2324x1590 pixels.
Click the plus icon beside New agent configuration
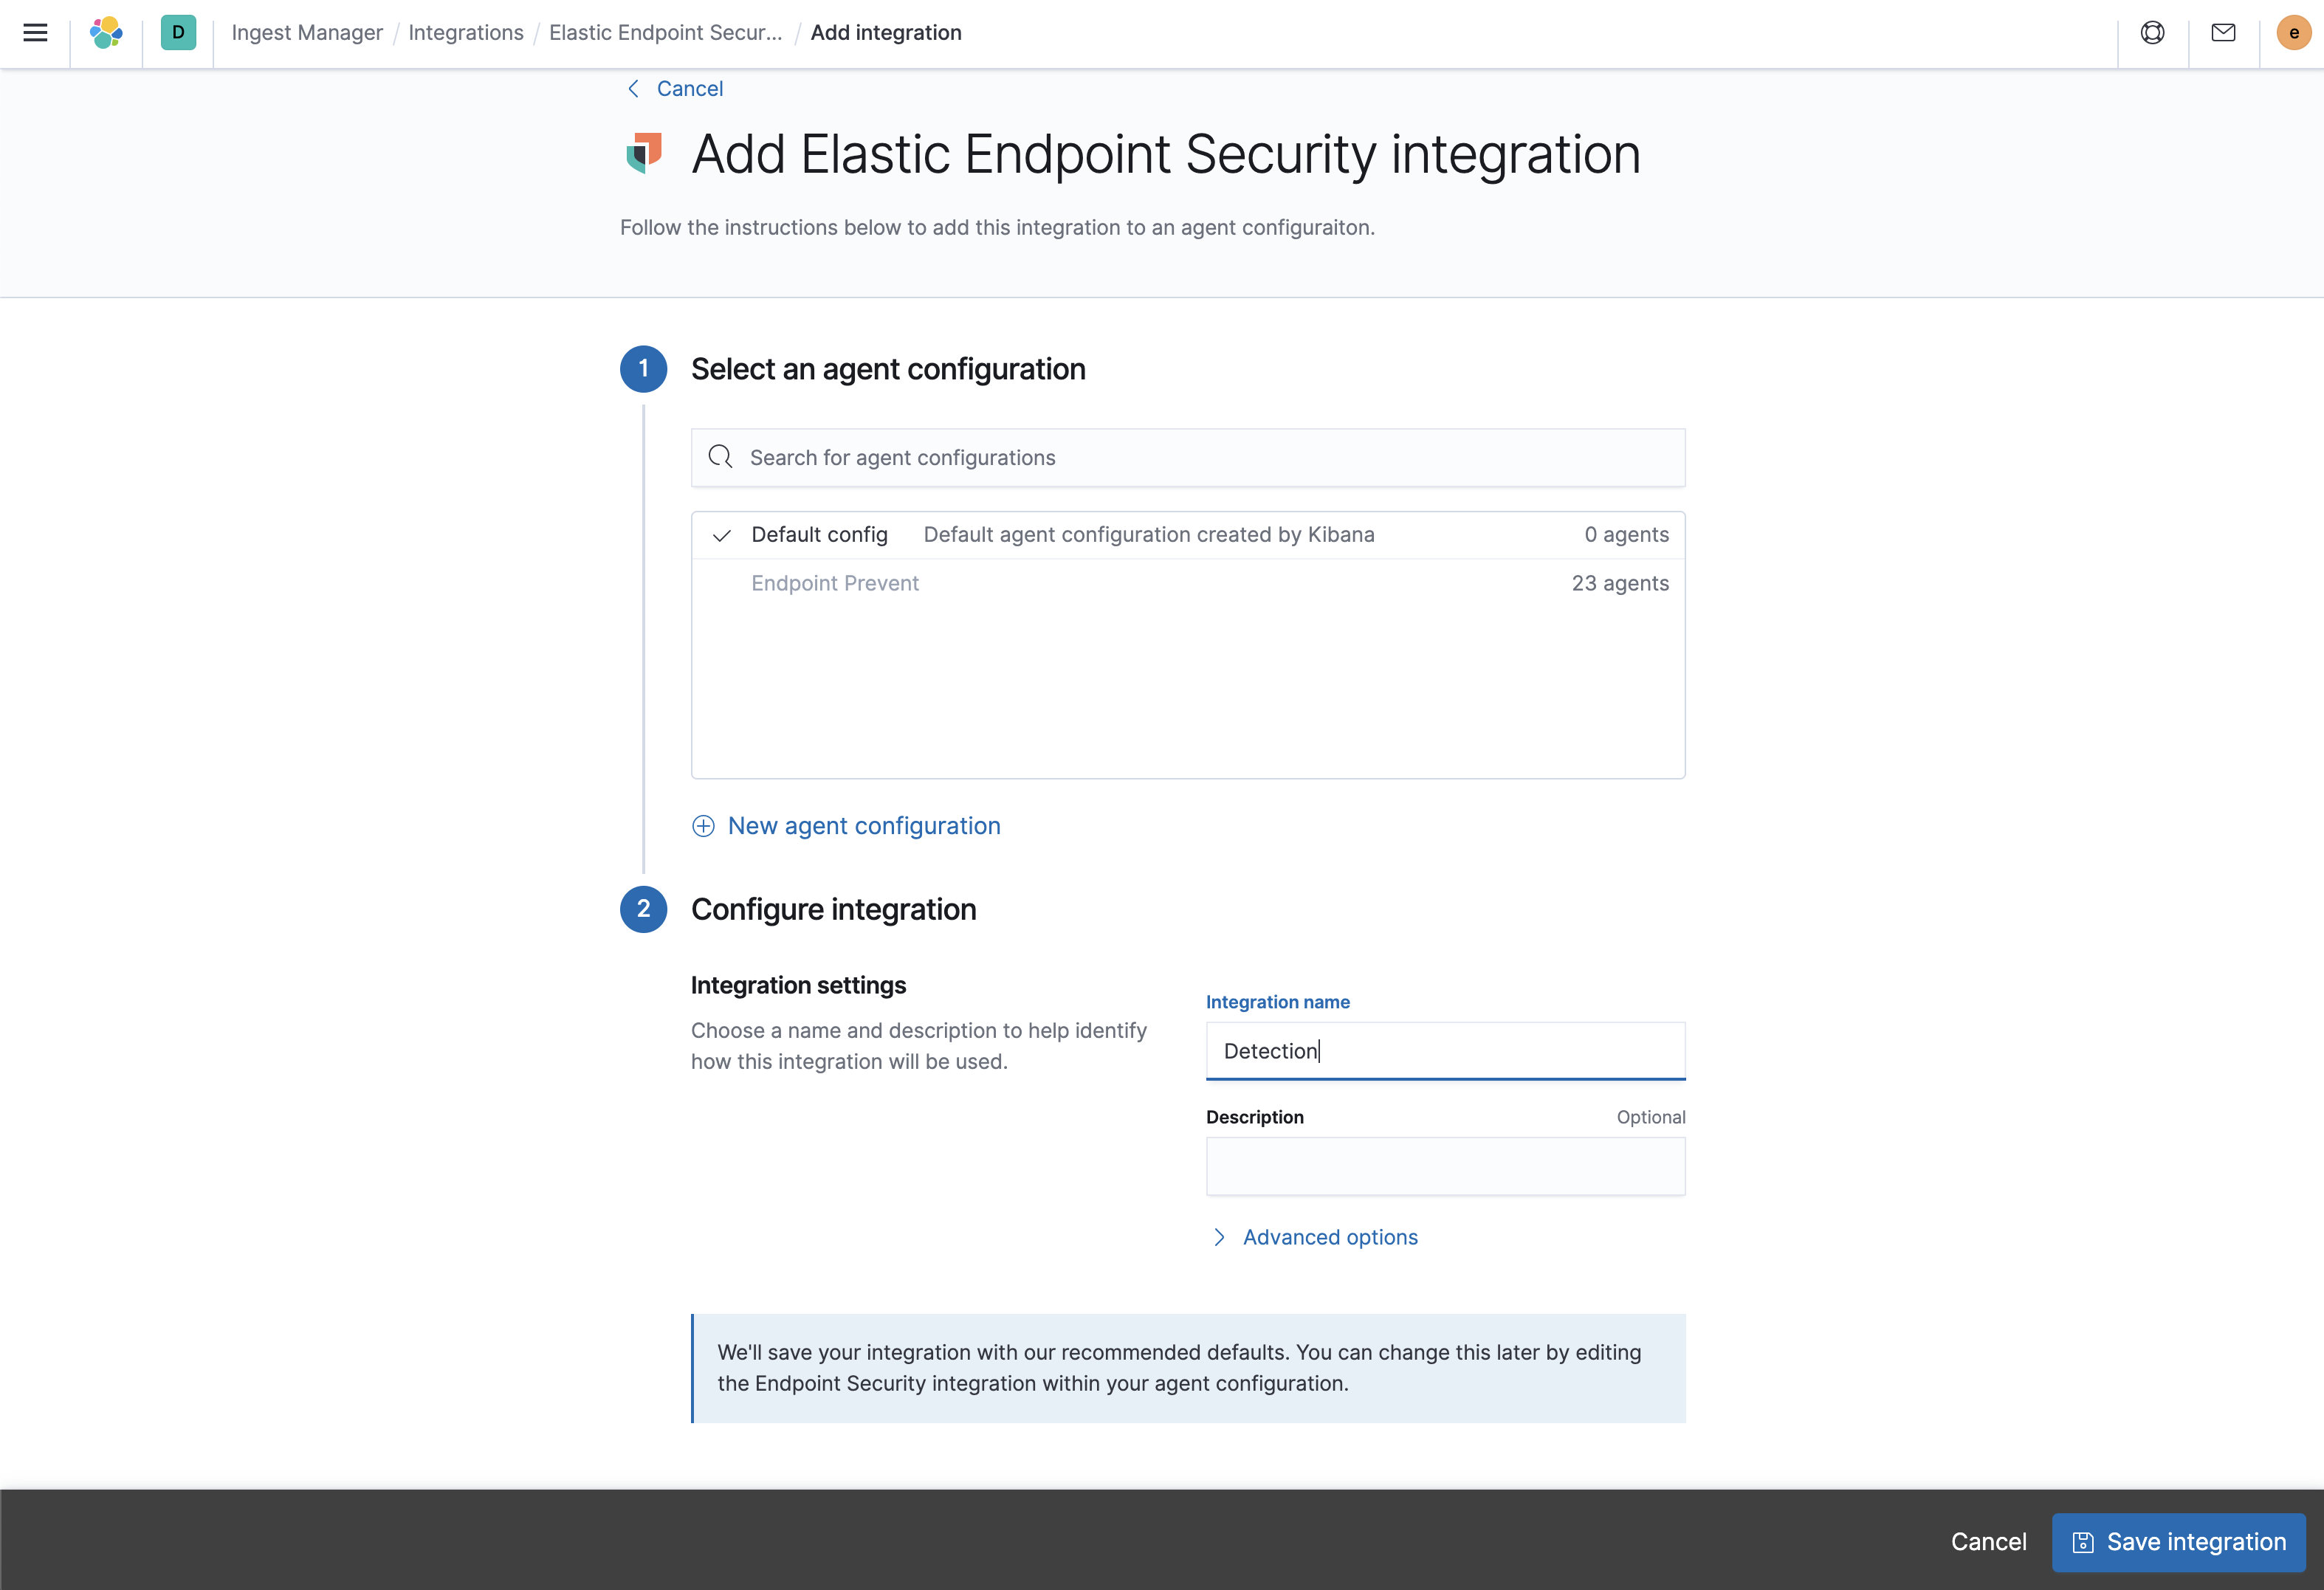[703, 826]
